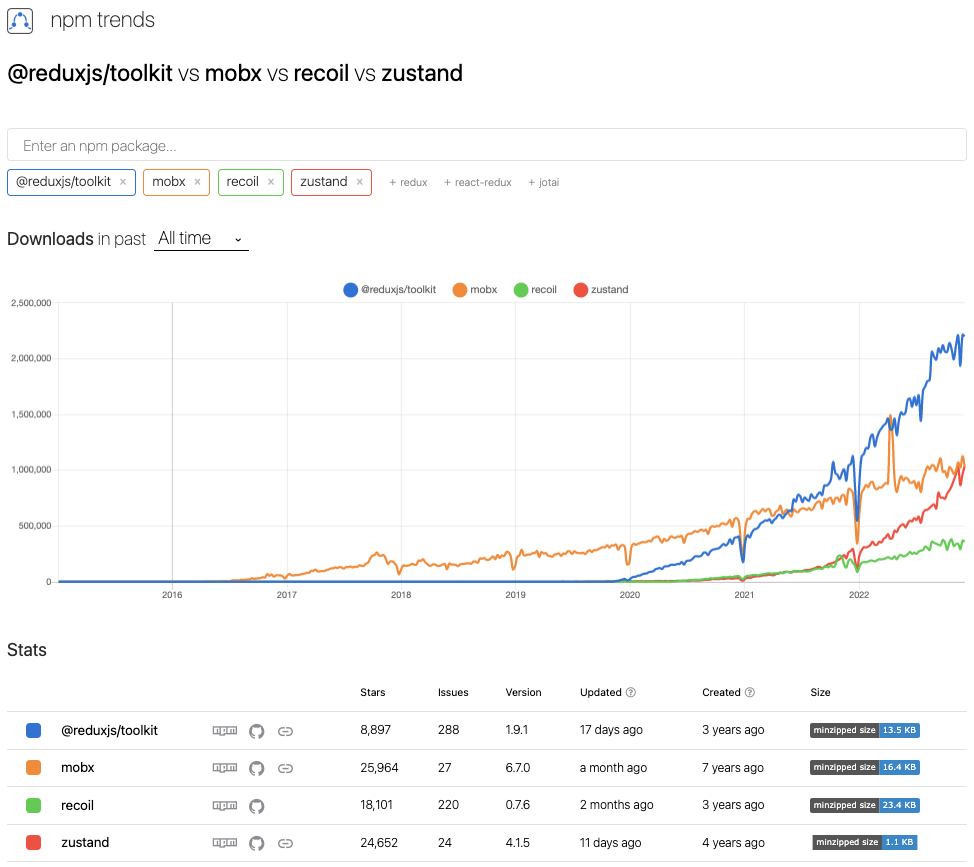Open npm page for @reduxjs/toolkit
This screenshot has height=867, width=974.
225,730
